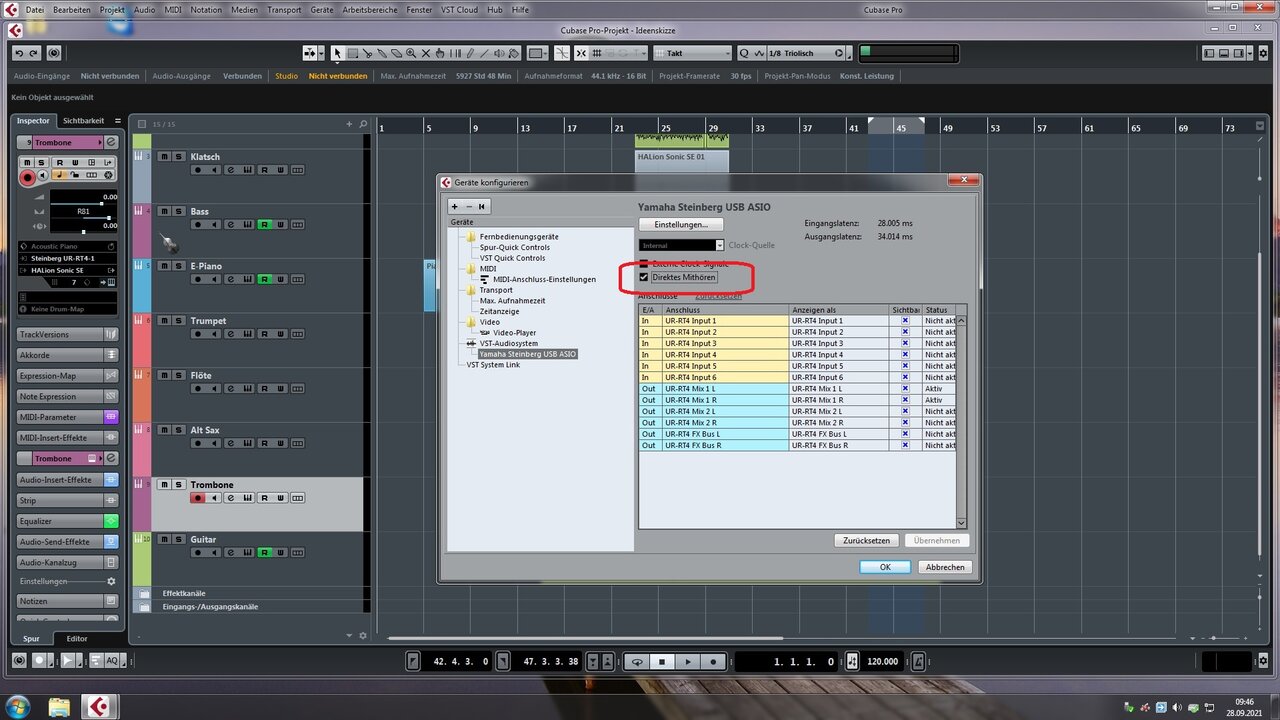The height and width of the screenshot is (720, 1280).
Task: Click the Undo arrow icon
Action: coord(19,53)
